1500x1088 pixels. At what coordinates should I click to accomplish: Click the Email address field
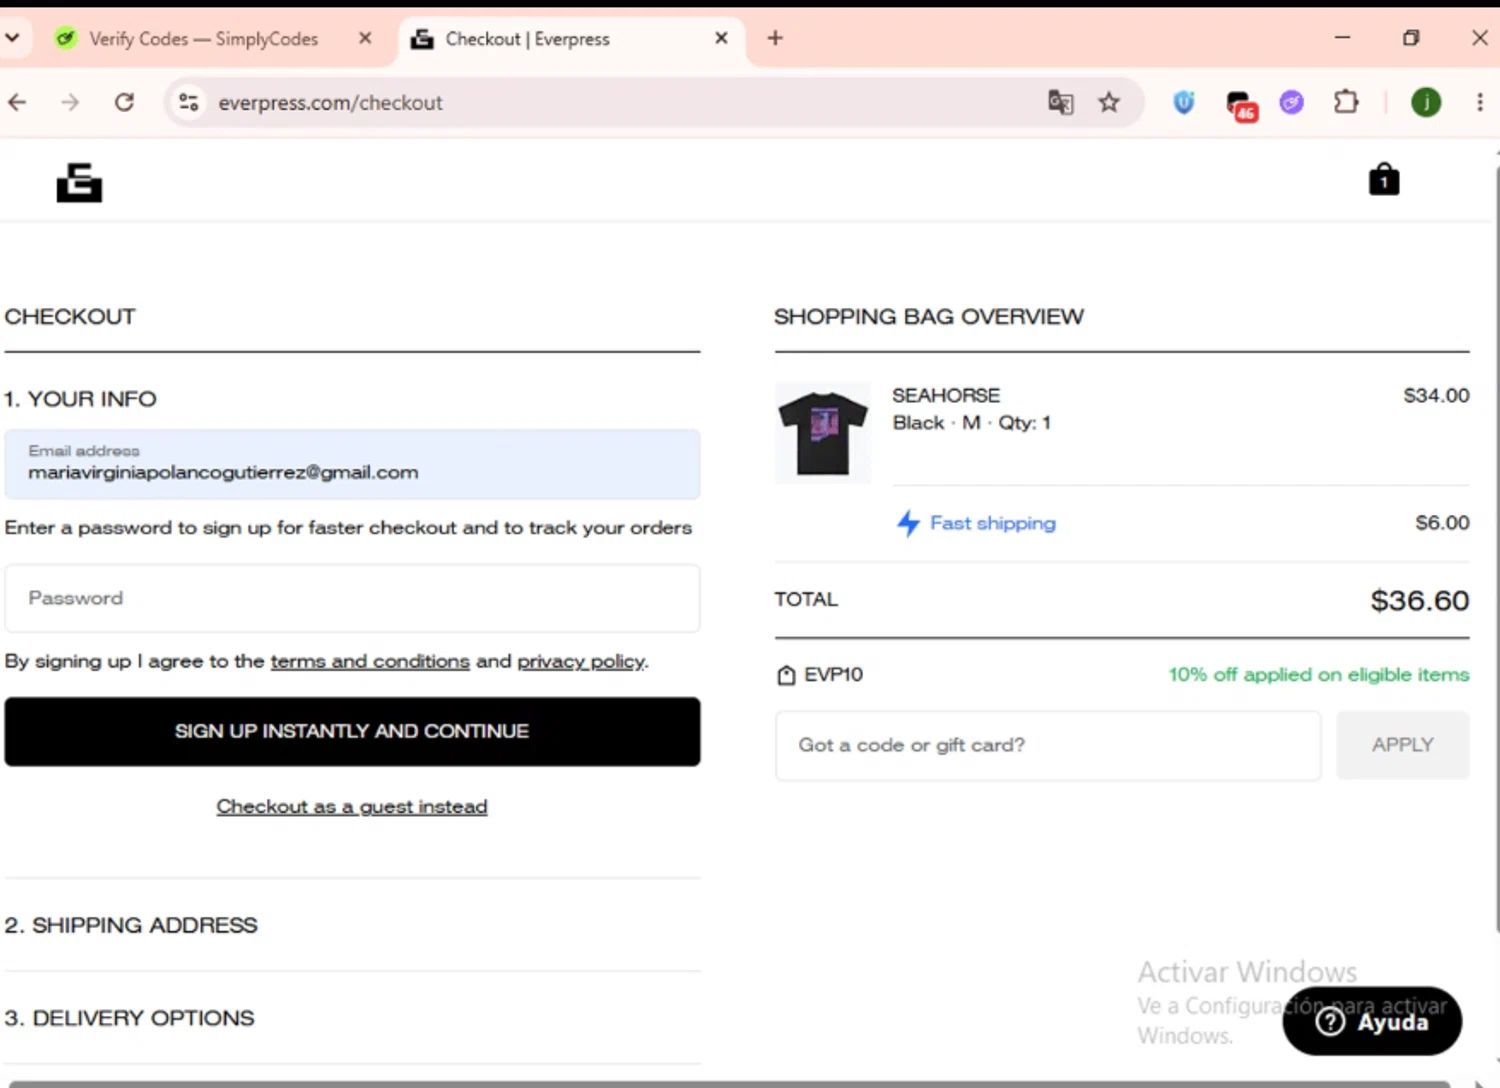tap(352, 464)
